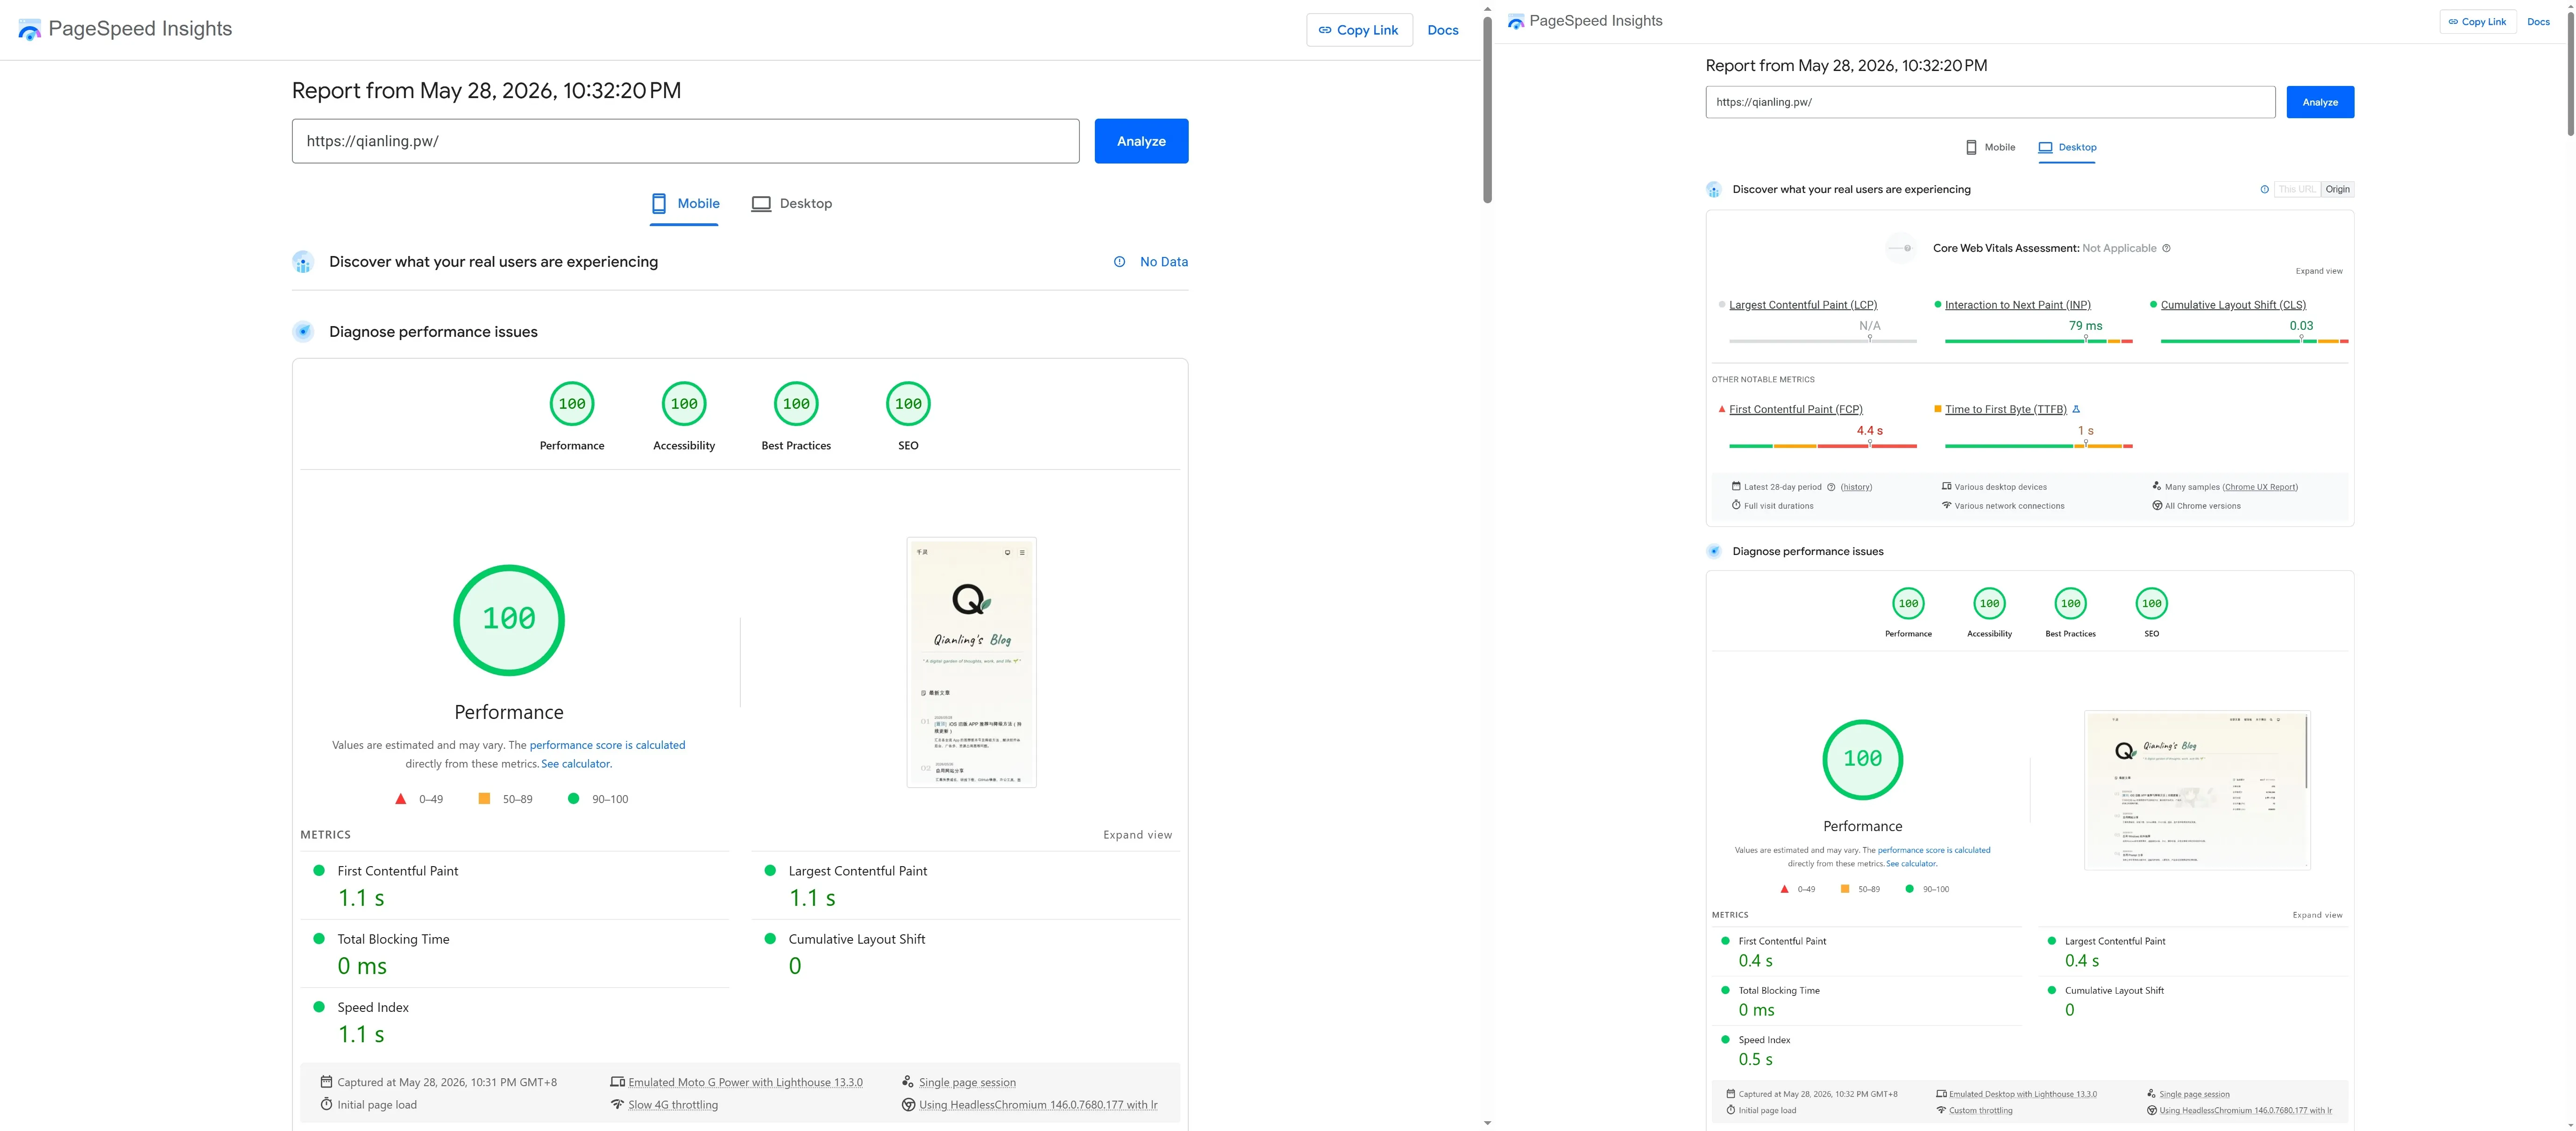Click the Accessibility 100 gauge in left window

pos(684,404)
